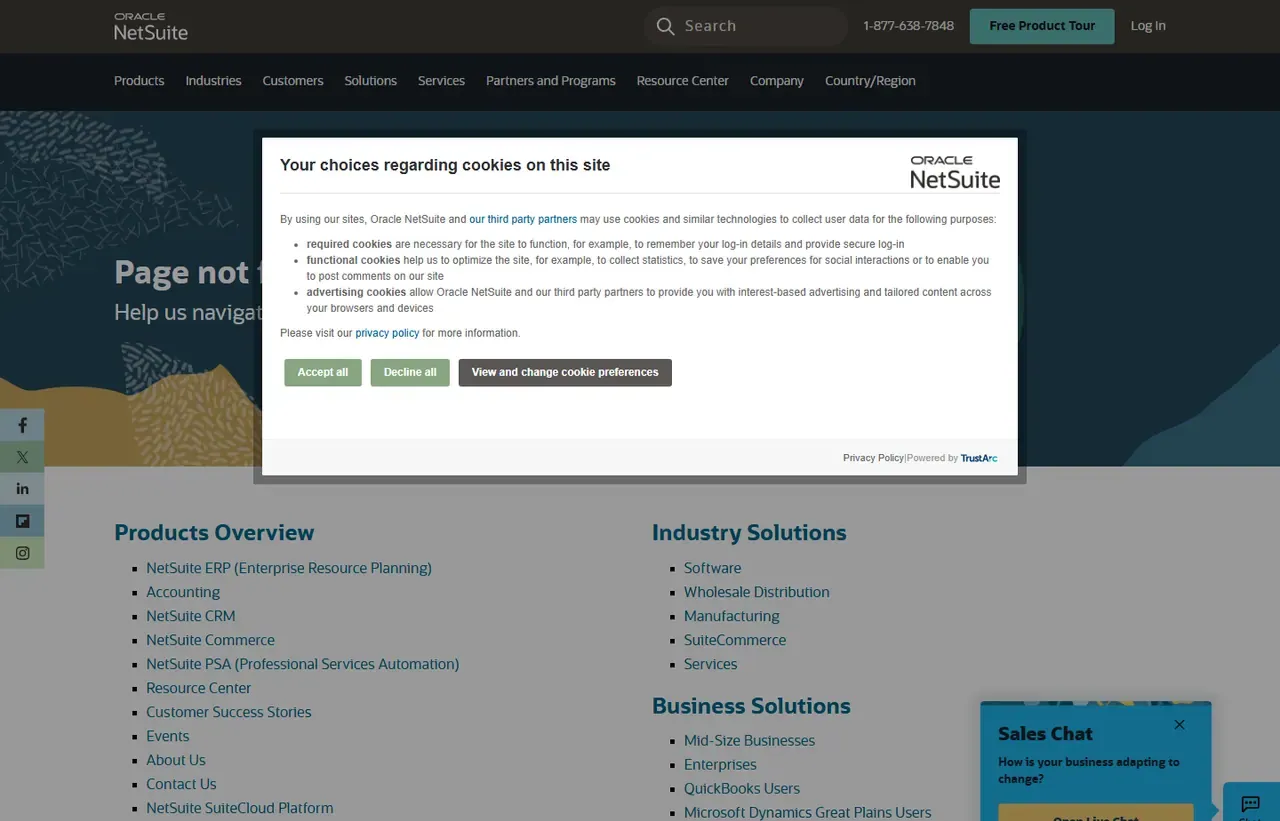Open the SuiteCommerce link
This screenshot has height=821, width=1280.
[x=735, y=640]
